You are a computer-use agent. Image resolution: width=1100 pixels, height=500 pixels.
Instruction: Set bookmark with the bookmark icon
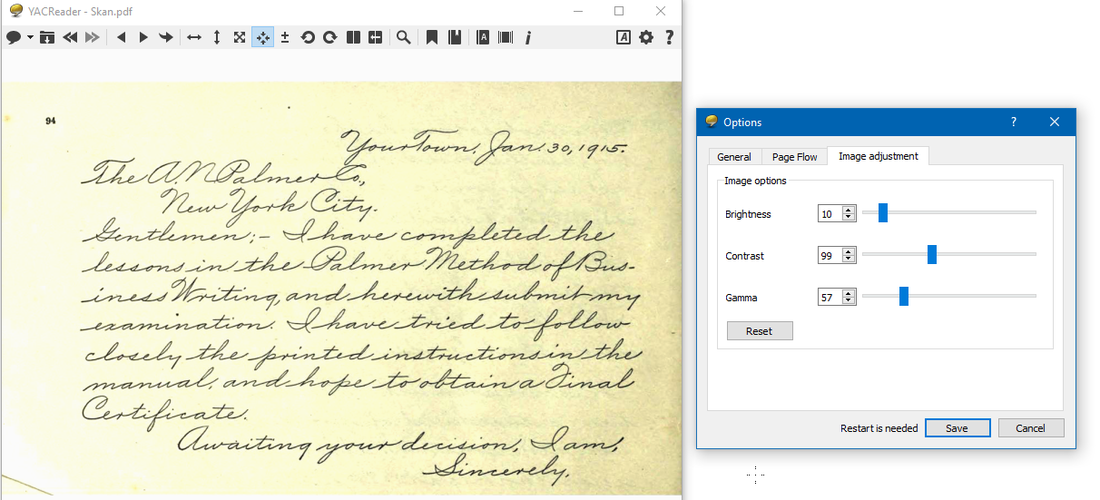(x=432, y=37)
